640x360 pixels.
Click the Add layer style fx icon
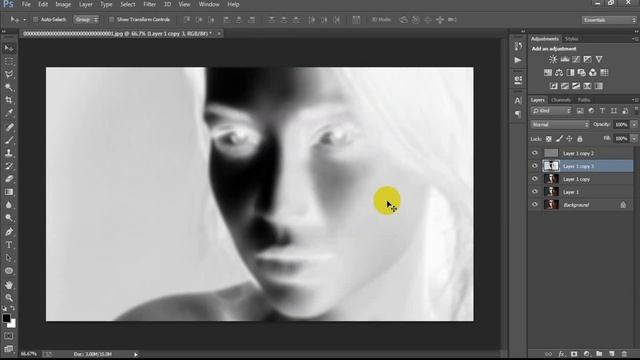562,354
